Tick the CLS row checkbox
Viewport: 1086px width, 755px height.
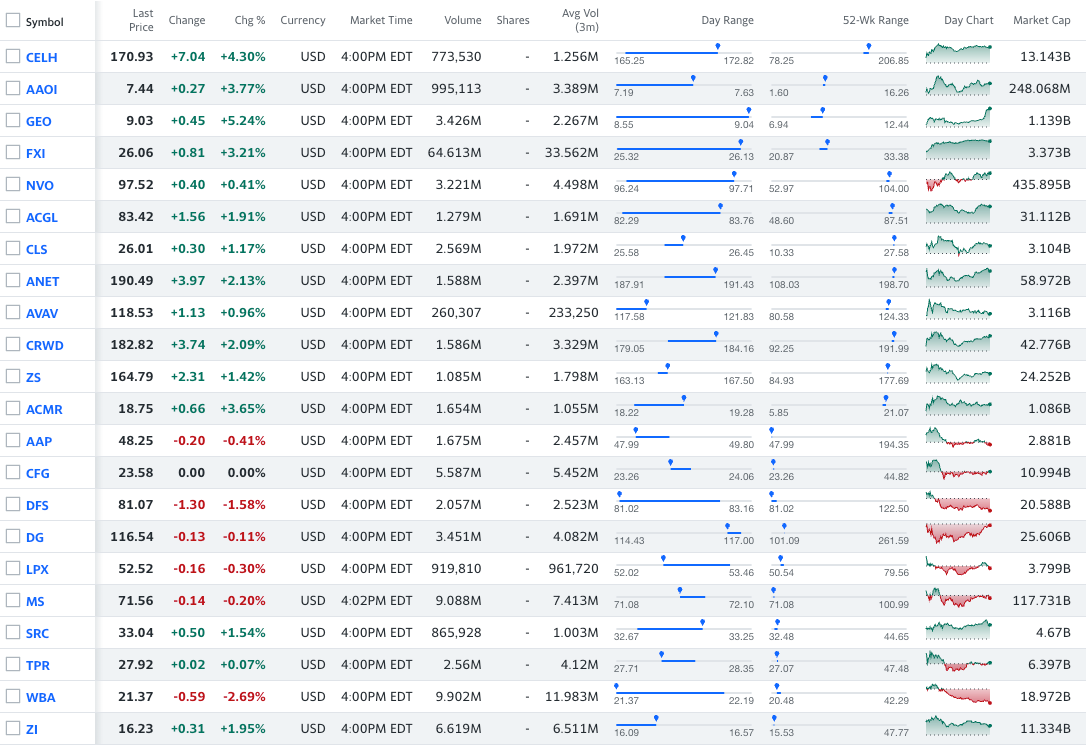coord(12,248)
